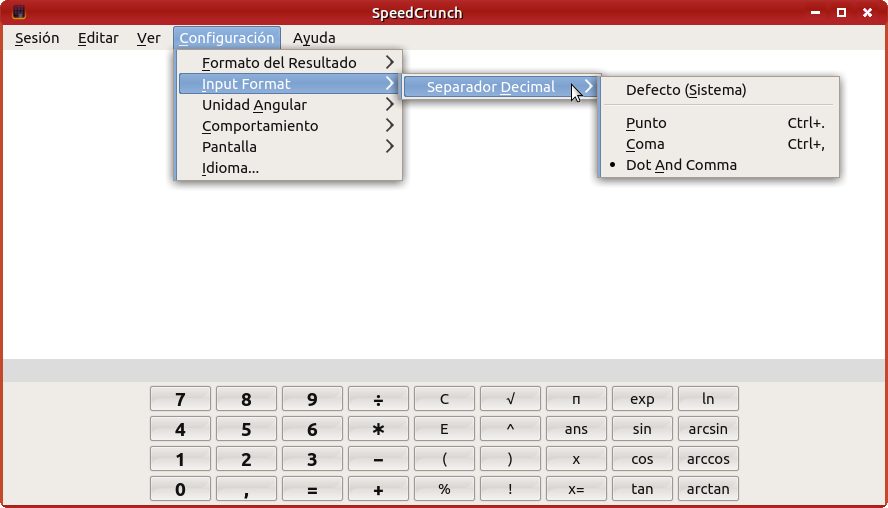Click the division ÷ key

(378, 399)
